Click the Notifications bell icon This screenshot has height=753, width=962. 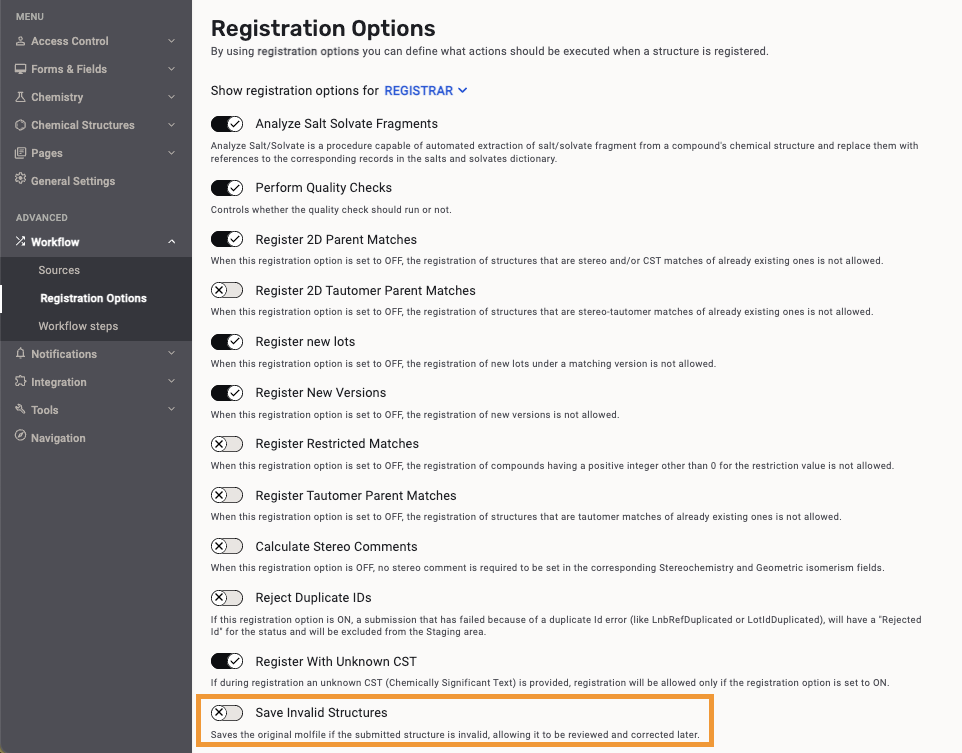pyautogui.click(x=21, y=354)
